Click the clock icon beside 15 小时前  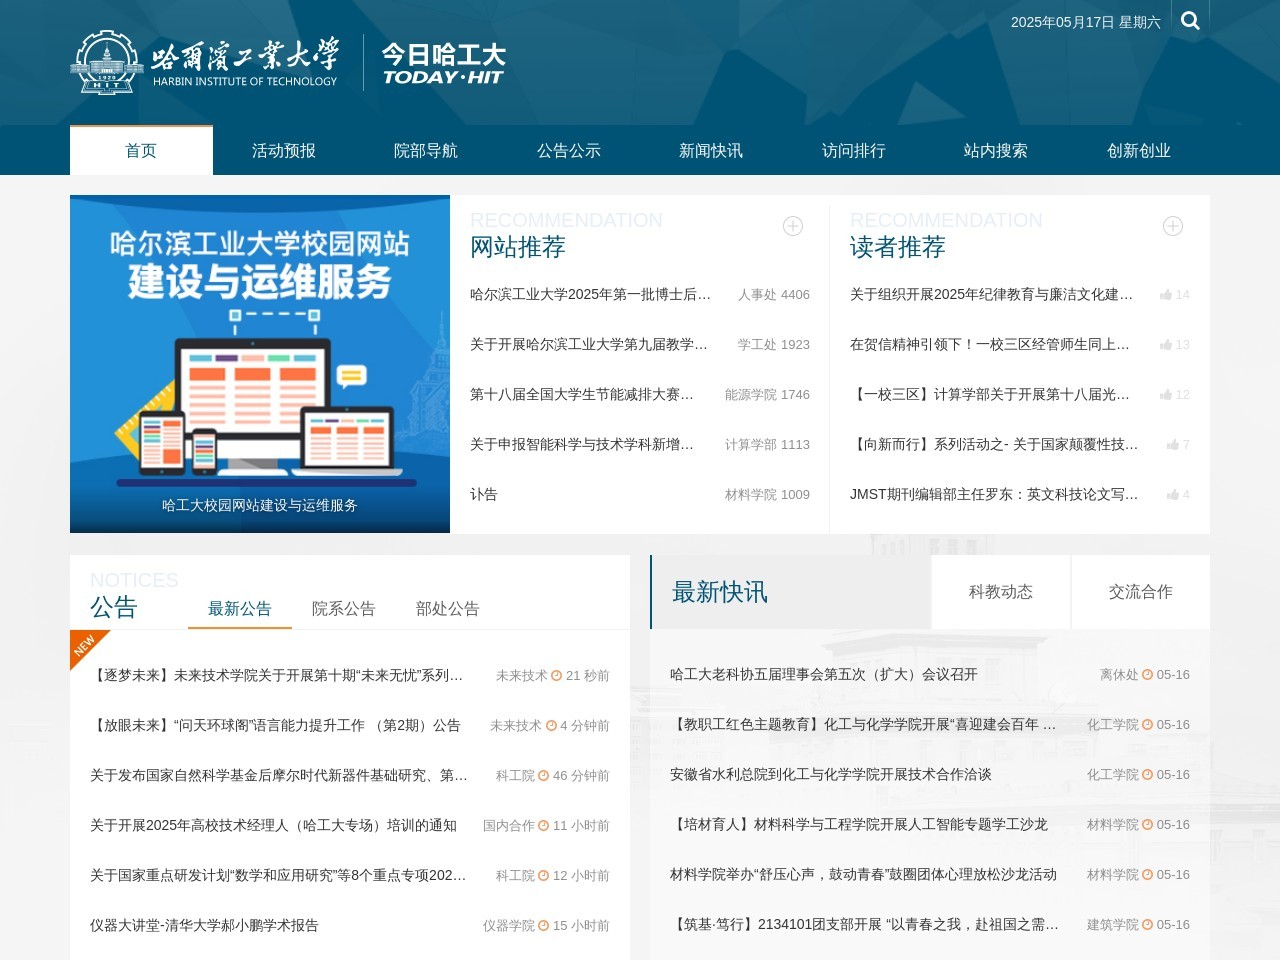543,926
